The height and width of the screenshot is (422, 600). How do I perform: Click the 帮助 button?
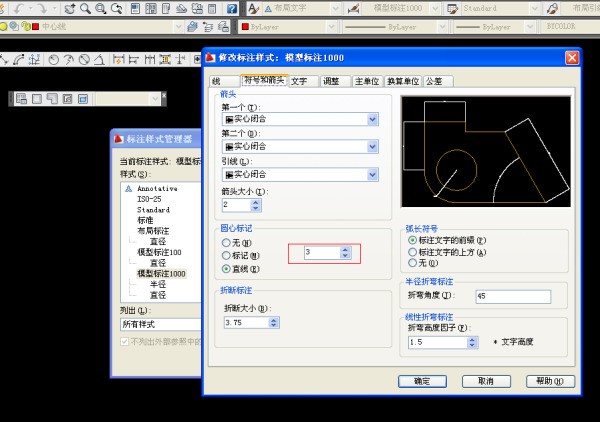coord(550,381)
